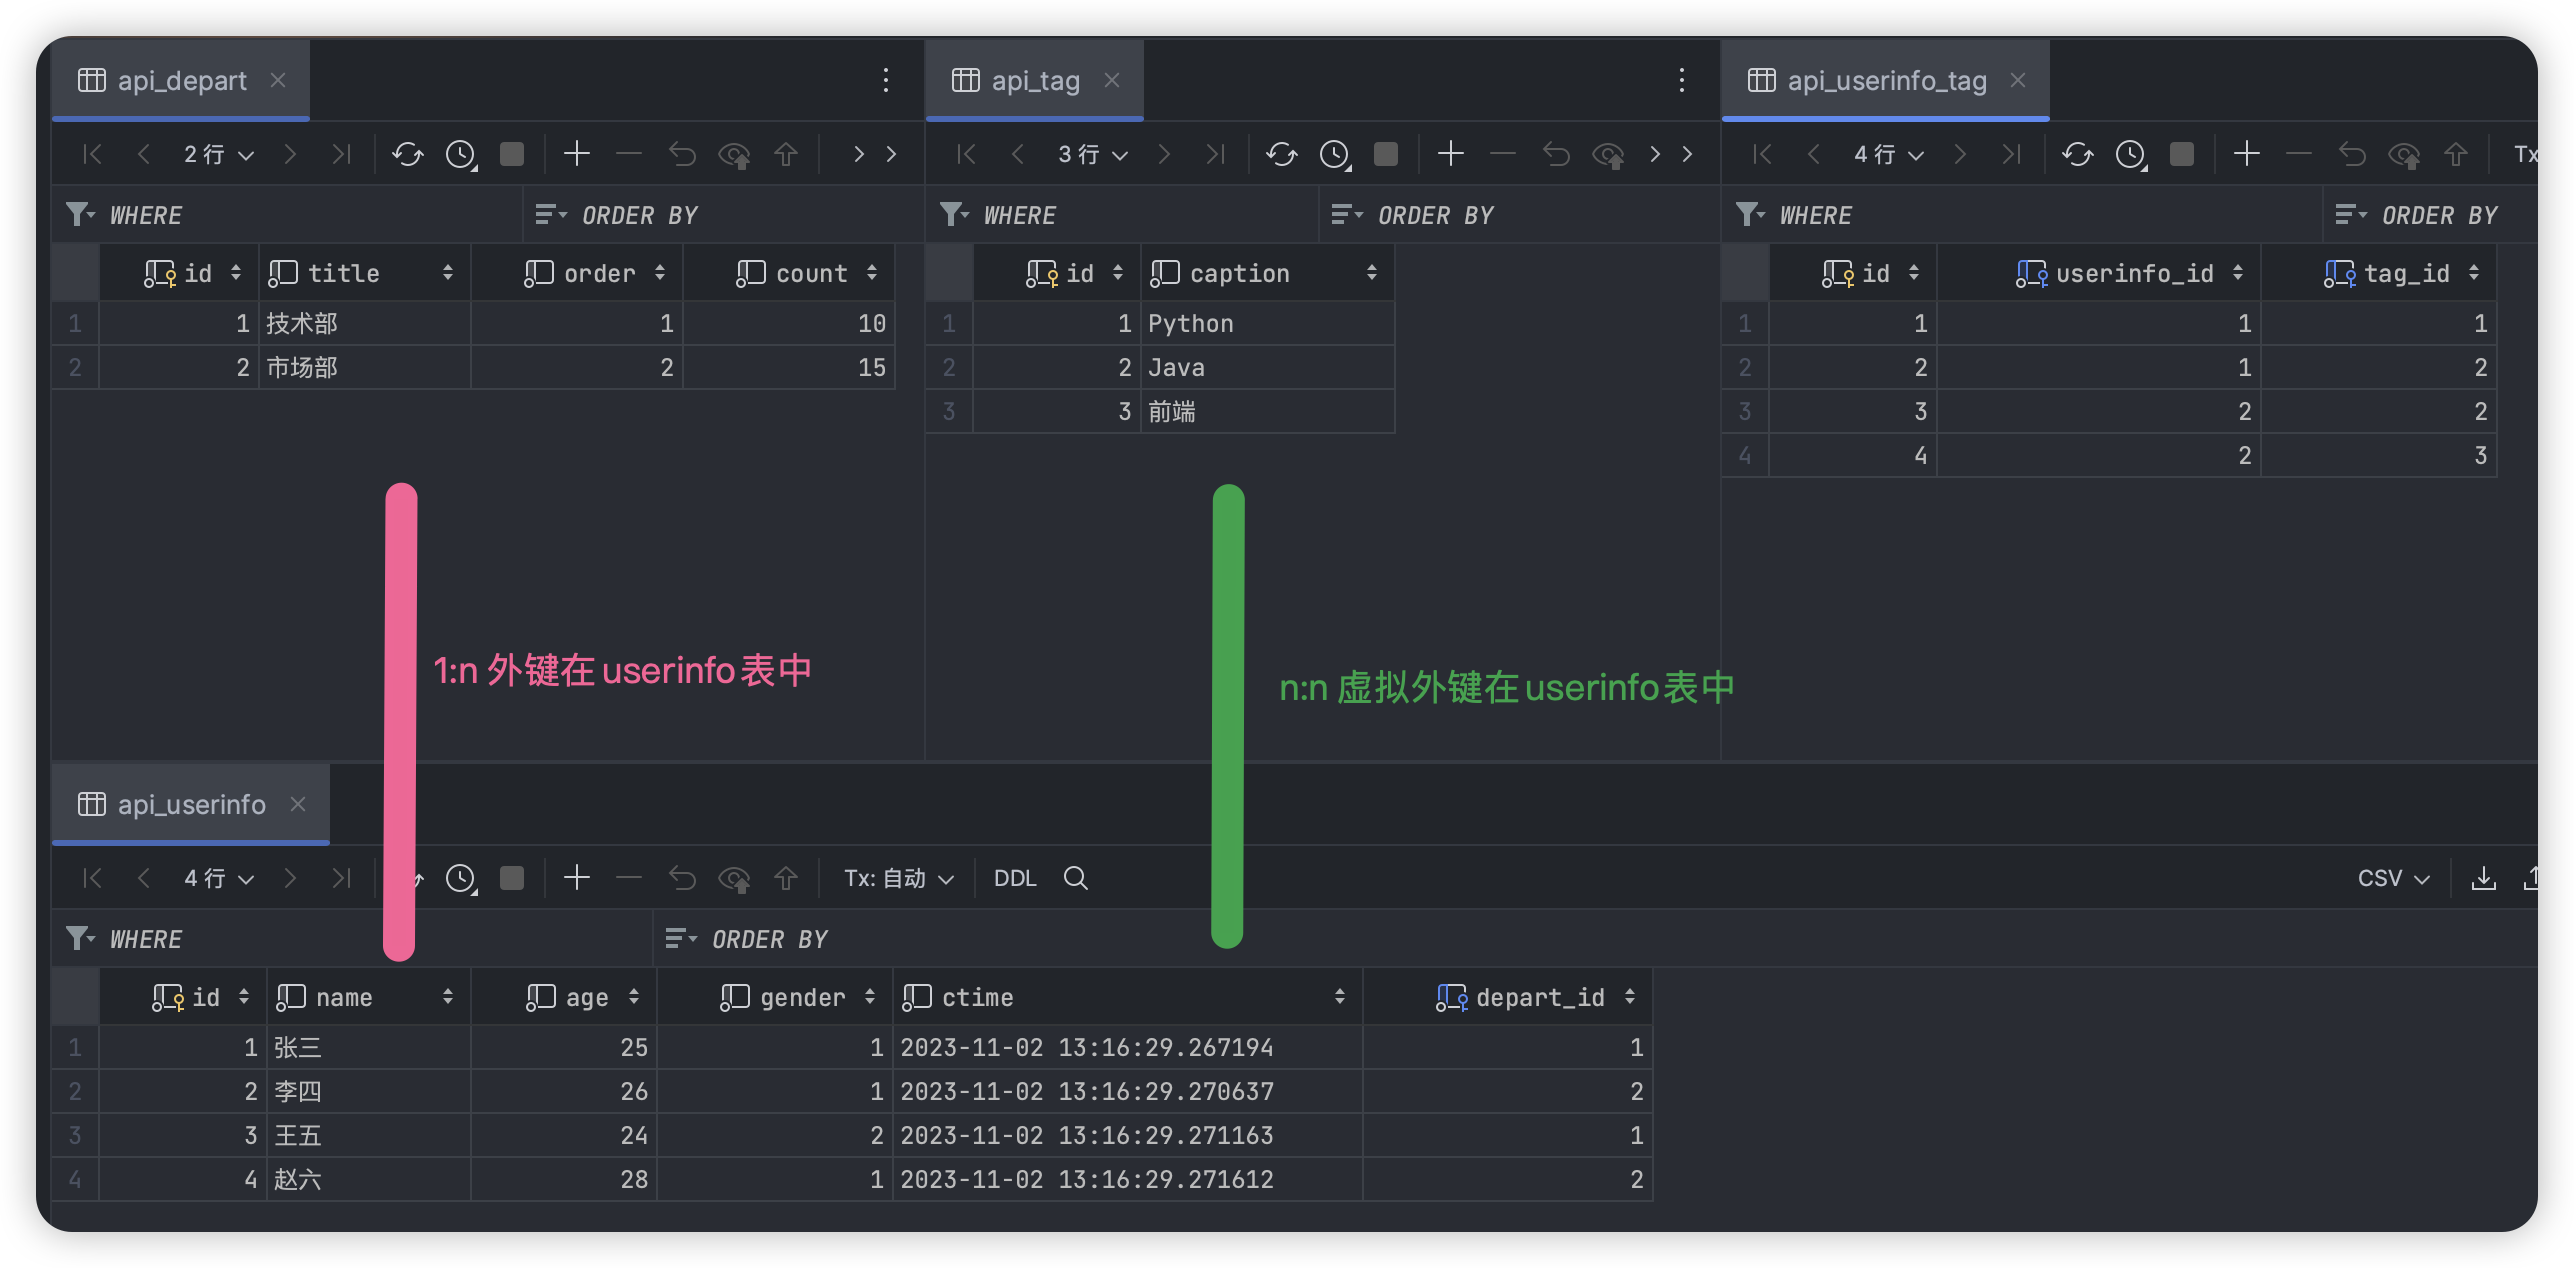Toggle sort on the caption column
Image resolution: width=2574 pixels, height=1268 pixels.
tap(1371, 273)
